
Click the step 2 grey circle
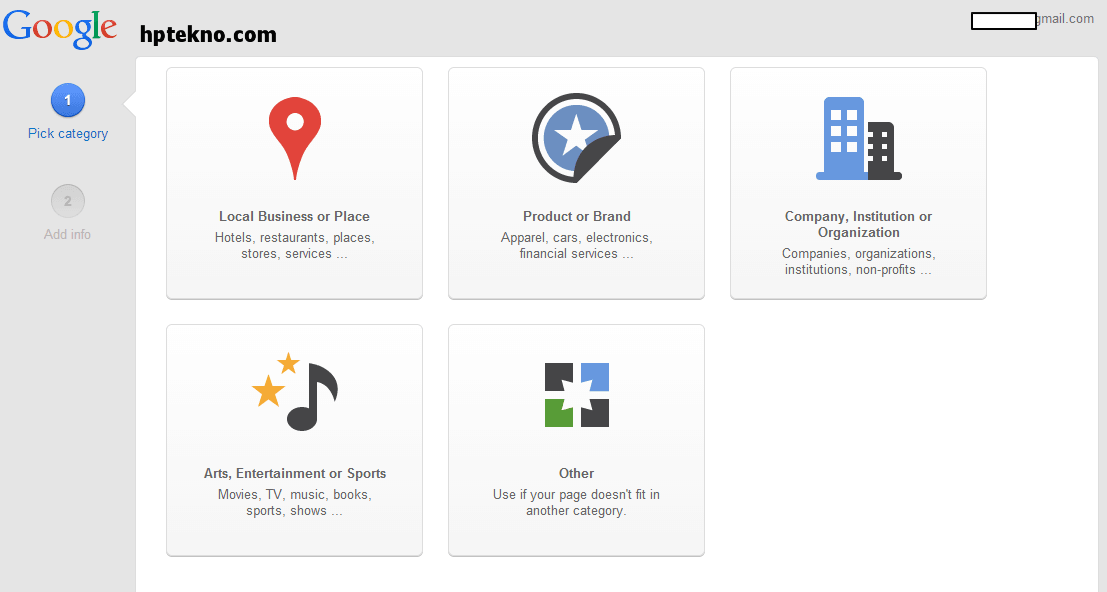[68, 201]
